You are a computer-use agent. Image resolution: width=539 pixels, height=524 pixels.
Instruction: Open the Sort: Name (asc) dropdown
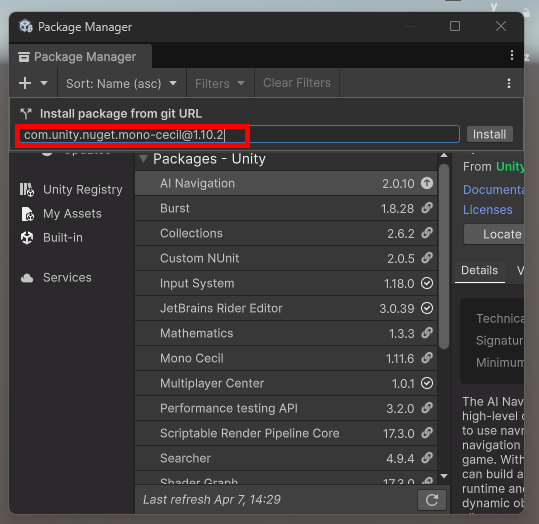tap(121, 83)
